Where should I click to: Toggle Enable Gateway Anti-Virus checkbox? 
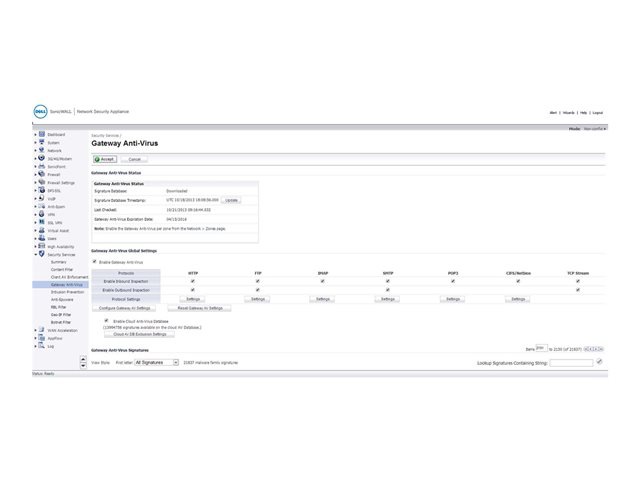[x=95, y=262]
